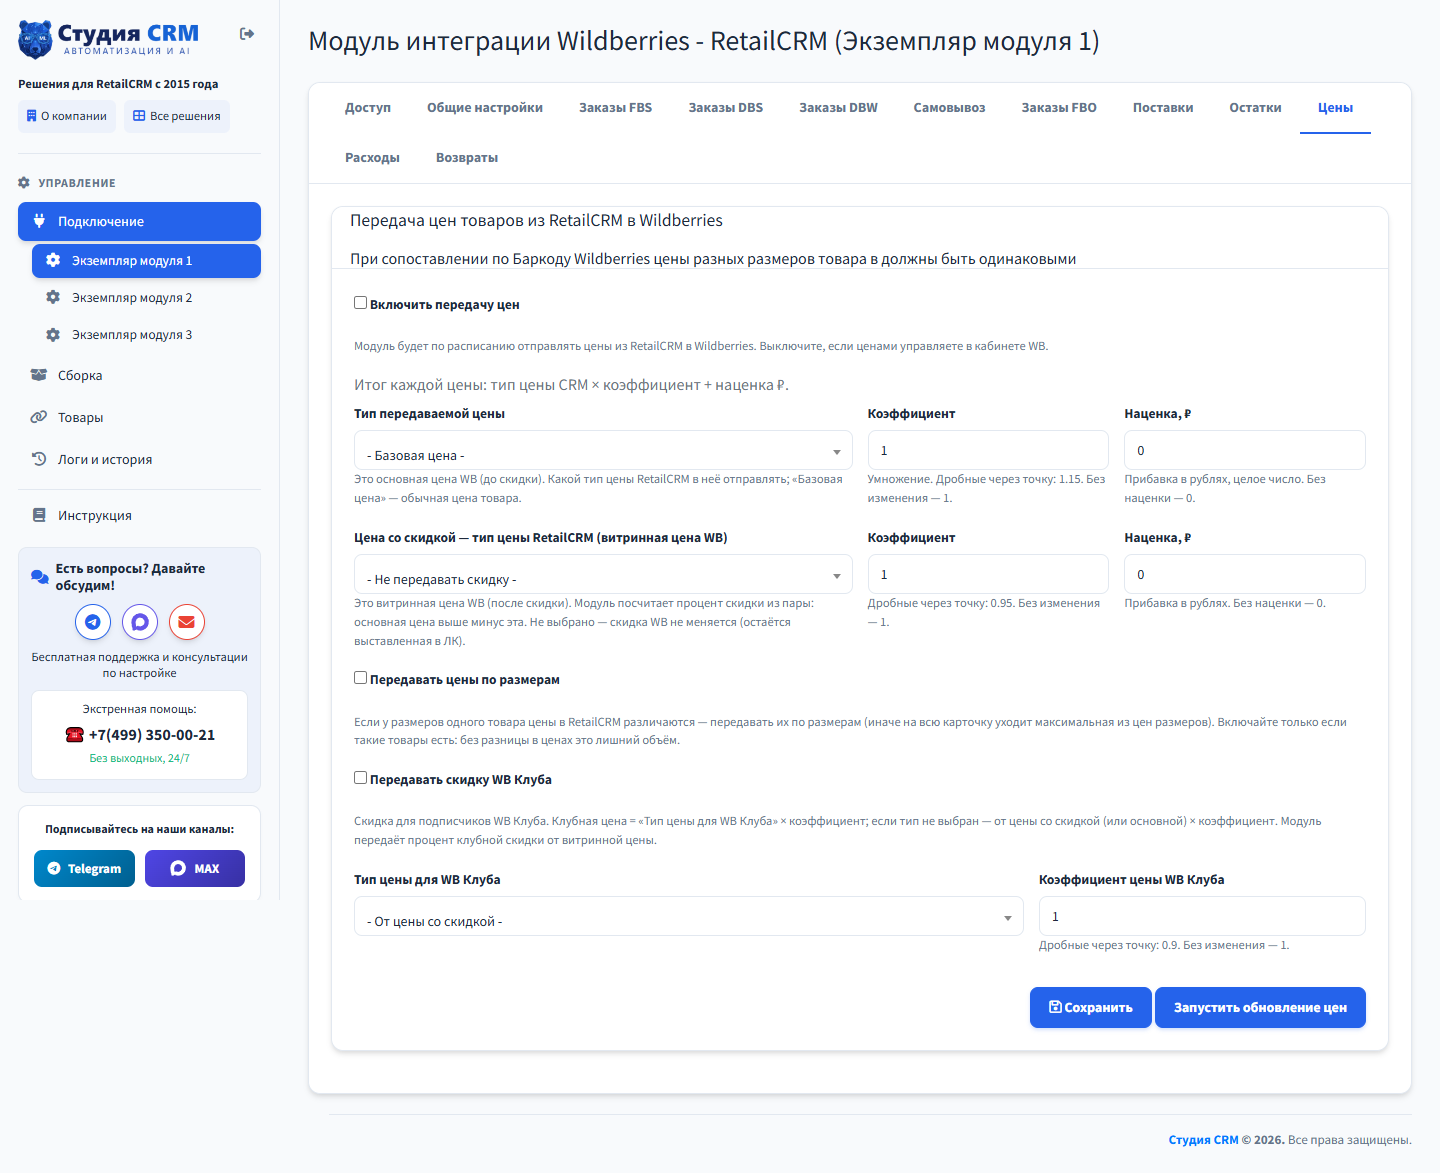The height and width of the screenshot is (1173, 1440).
Task: Open Telegram support via round icon
Action: (93, 622)
